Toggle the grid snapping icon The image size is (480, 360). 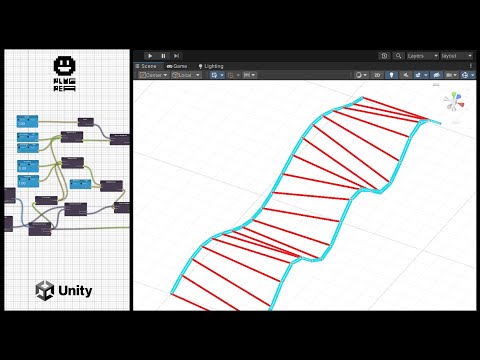pos(214,75)
